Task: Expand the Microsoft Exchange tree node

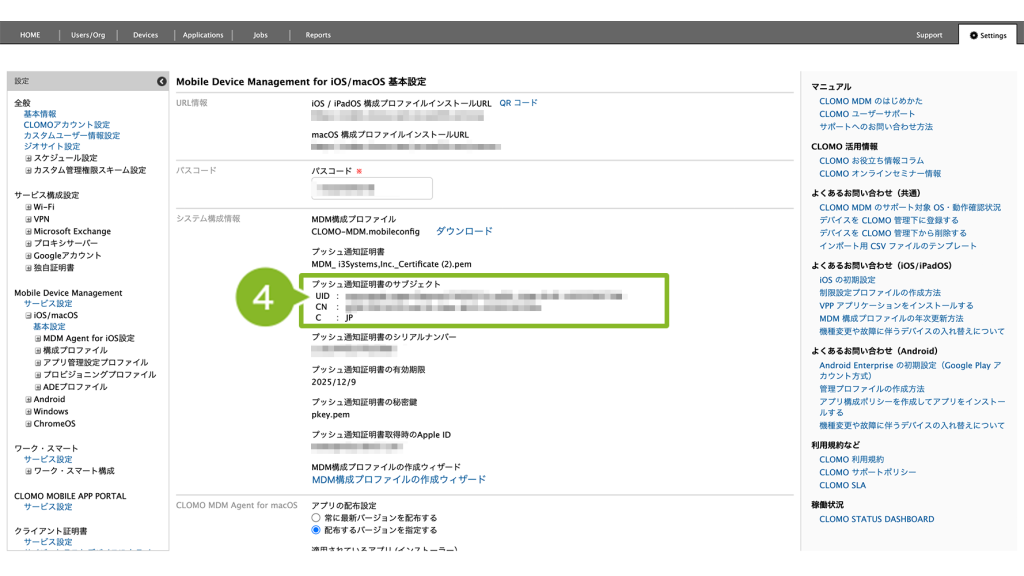Action: pyautogui.click(x=29, y=231)
